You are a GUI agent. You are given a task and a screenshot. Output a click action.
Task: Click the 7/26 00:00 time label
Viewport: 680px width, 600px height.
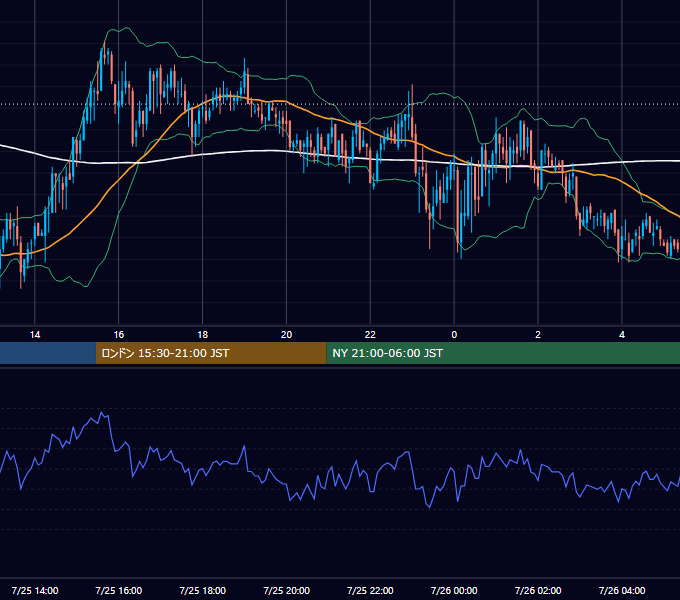tap(454, 590)
